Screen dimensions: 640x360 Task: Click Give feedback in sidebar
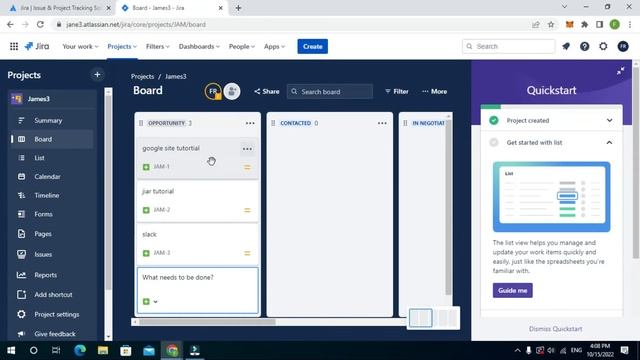point(51,334)
